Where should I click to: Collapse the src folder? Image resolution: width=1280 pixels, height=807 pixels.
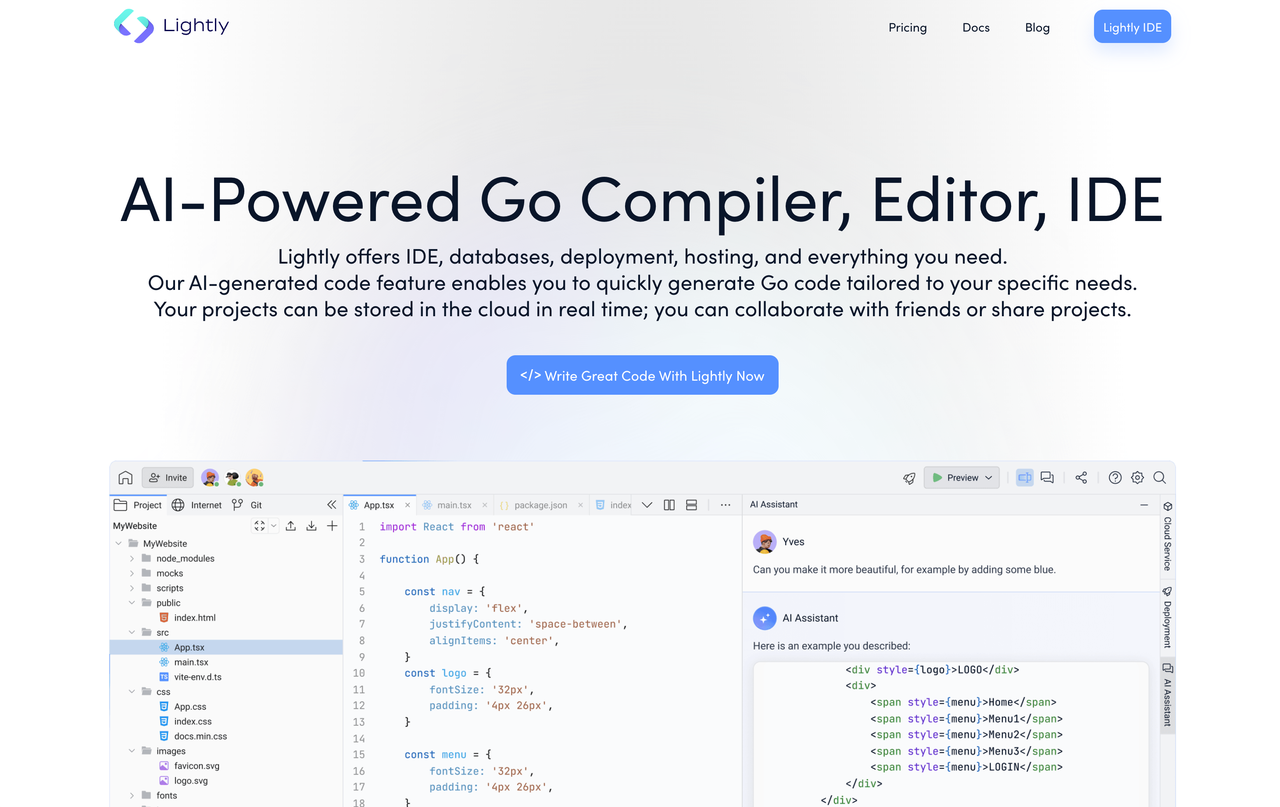click(x=132, y=633)
